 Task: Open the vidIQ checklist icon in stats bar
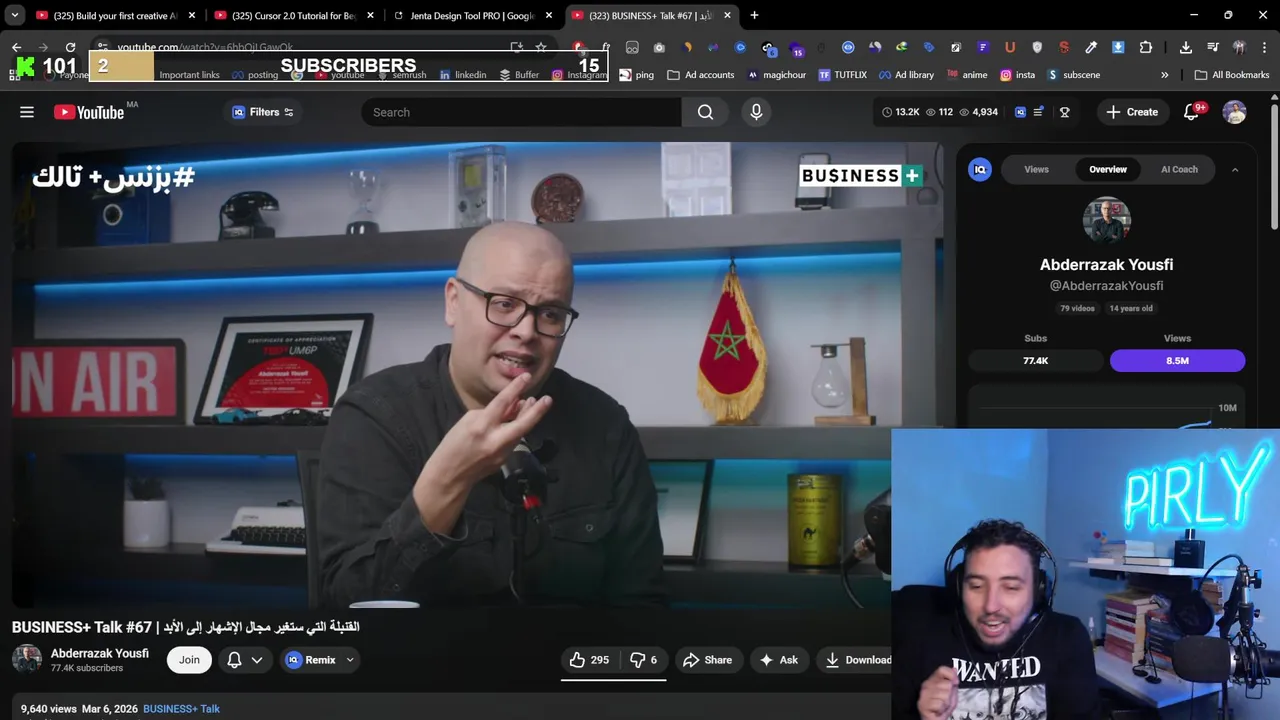[x=1038, y=112]
